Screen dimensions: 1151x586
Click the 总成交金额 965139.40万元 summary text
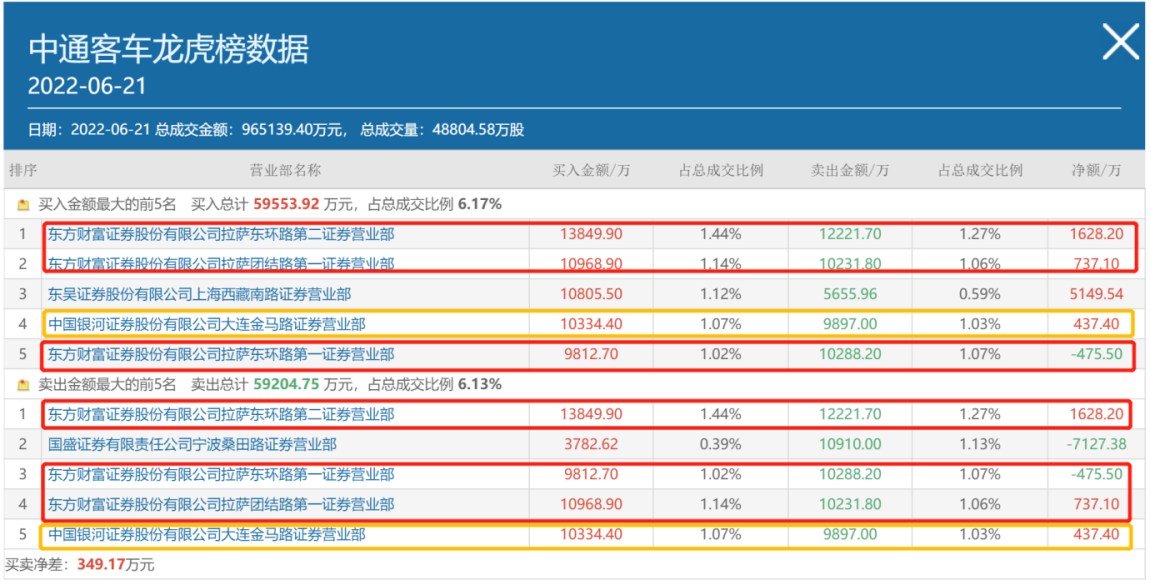250,130
